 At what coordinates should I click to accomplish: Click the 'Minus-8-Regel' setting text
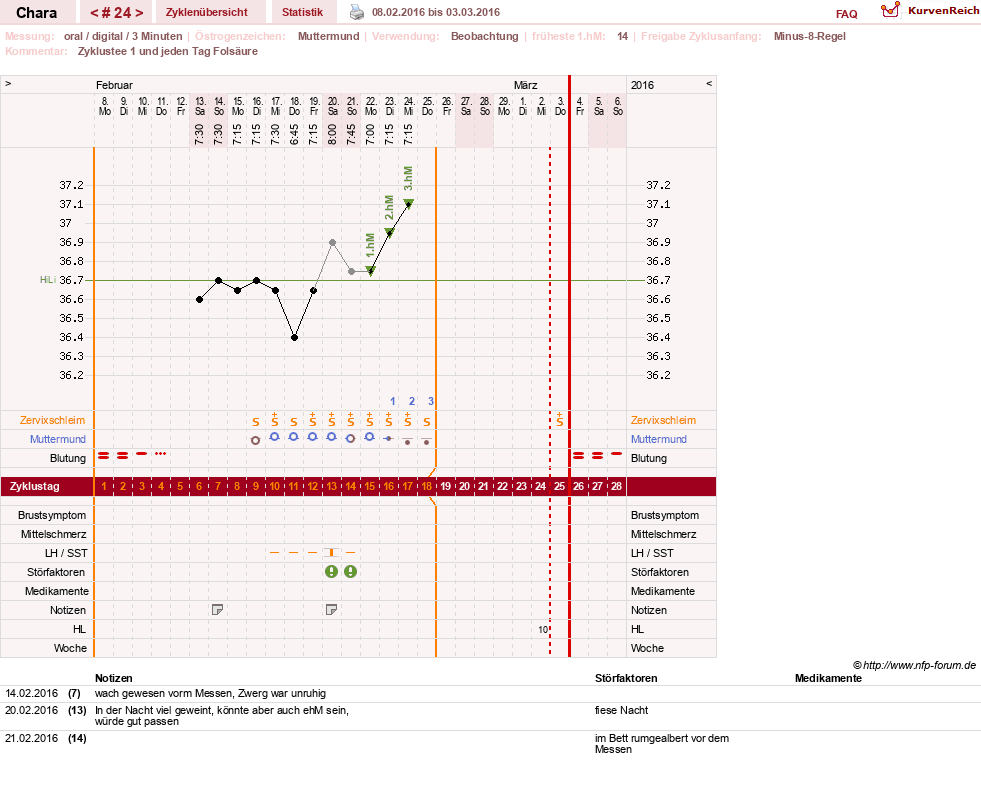[x=810, y=36]
